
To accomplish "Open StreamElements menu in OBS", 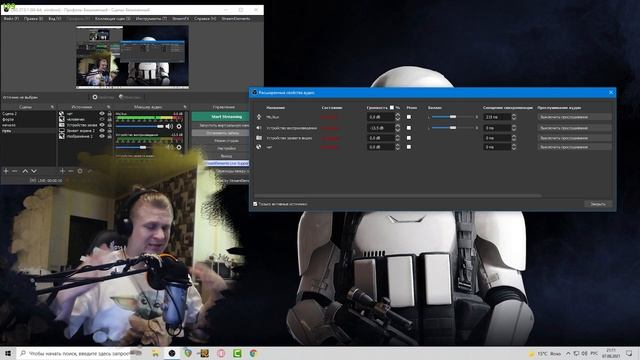I will (236, 19).
